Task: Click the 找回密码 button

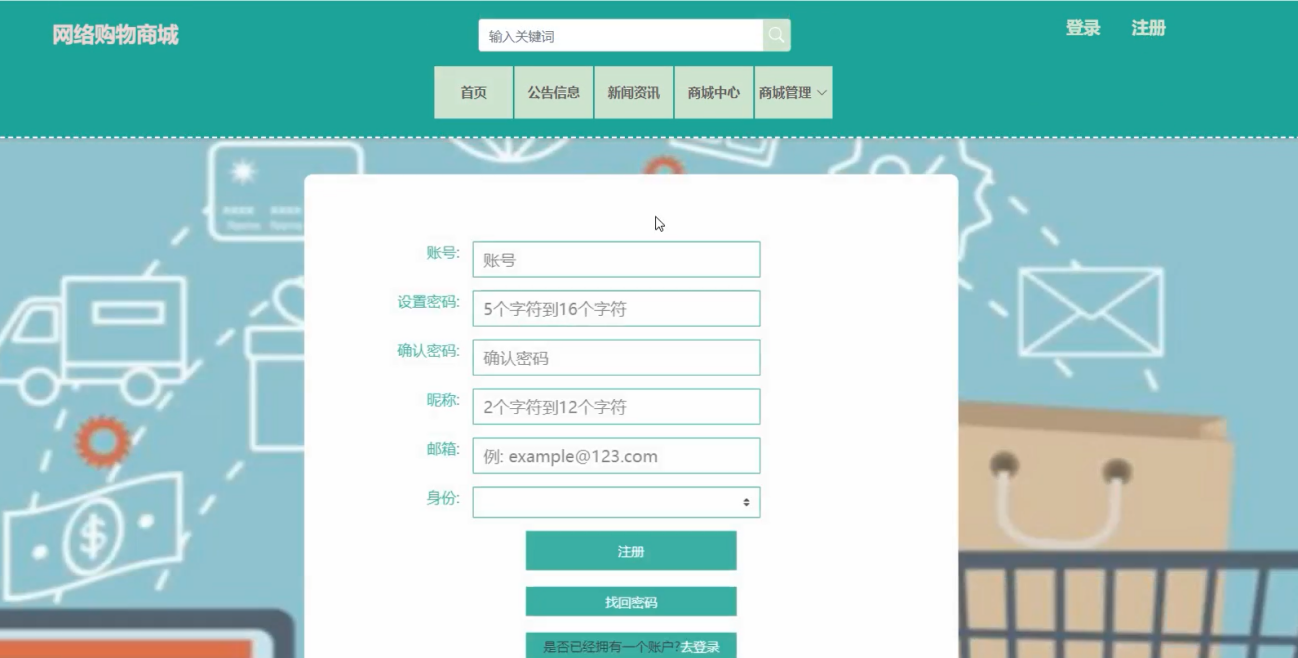Action: tap(631, 602)
